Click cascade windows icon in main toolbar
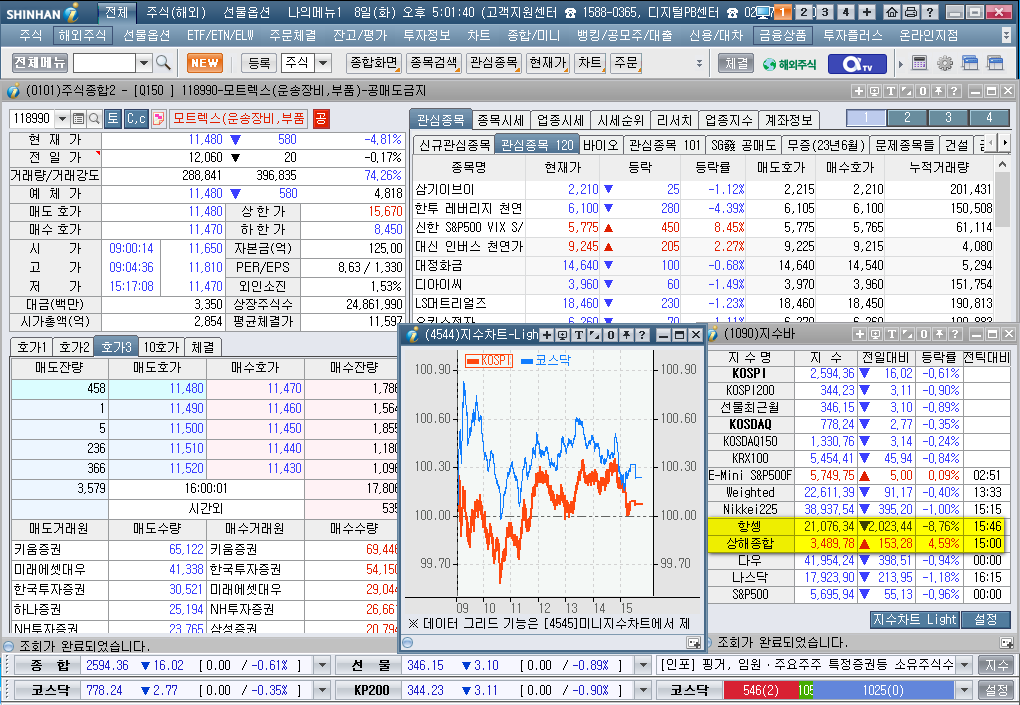The width and height of the screenshot is (1020, 705). tap(970, 63)
